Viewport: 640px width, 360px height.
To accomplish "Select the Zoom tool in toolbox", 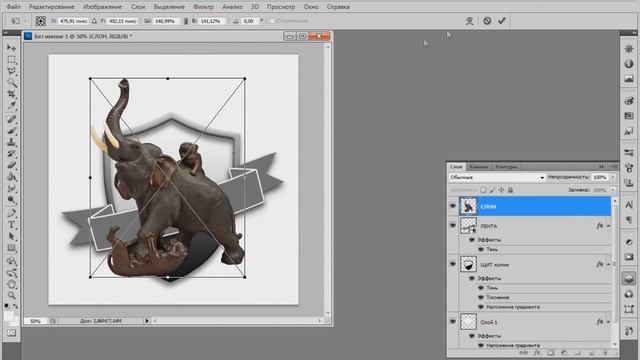I will click(x=11, y=295).
